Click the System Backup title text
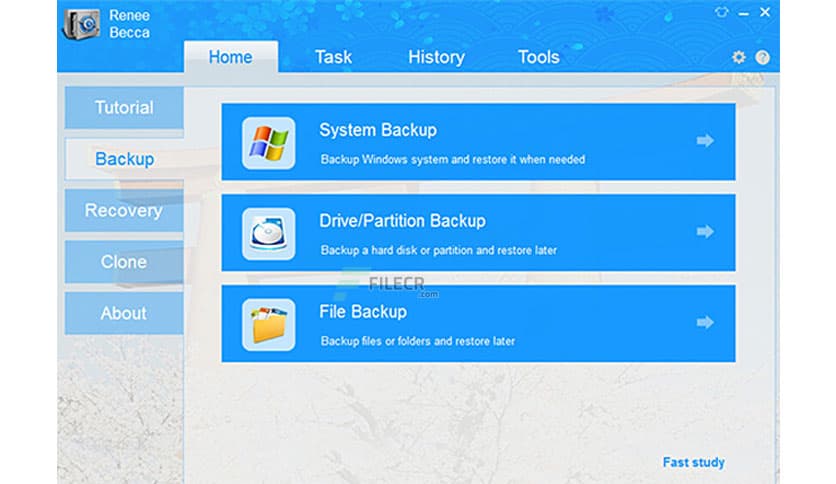 (378, 130)
